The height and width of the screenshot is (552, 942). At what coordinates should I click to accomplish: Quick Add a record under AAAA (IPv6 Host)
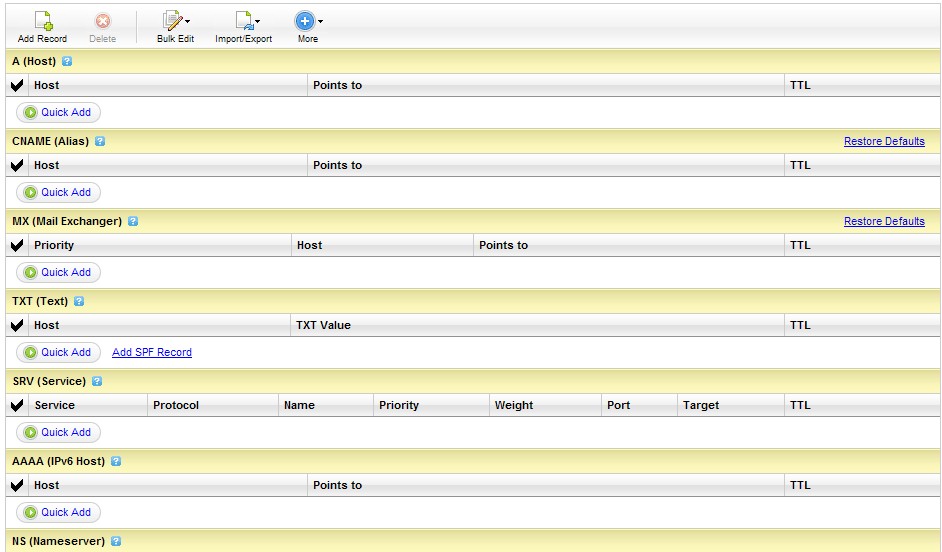(x=58, y=512)
